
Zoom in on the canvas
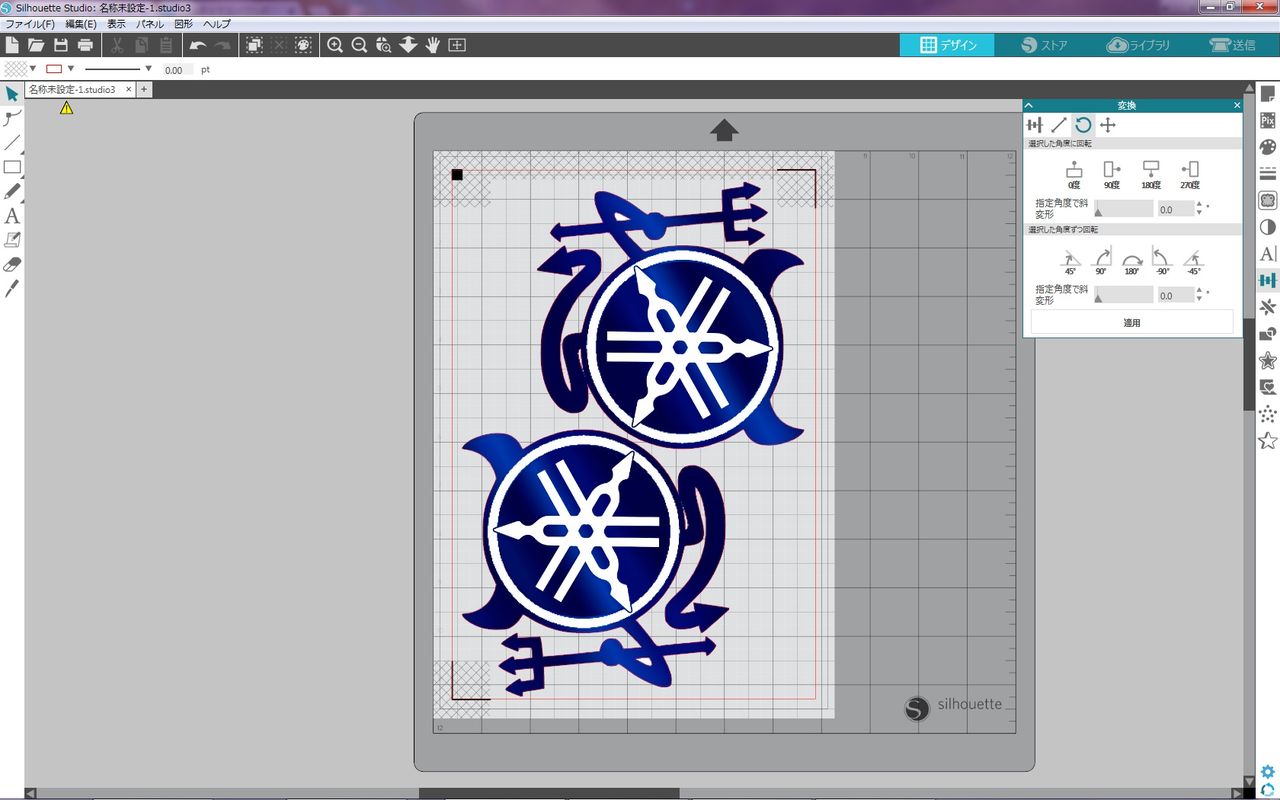(x=335, y=45)
